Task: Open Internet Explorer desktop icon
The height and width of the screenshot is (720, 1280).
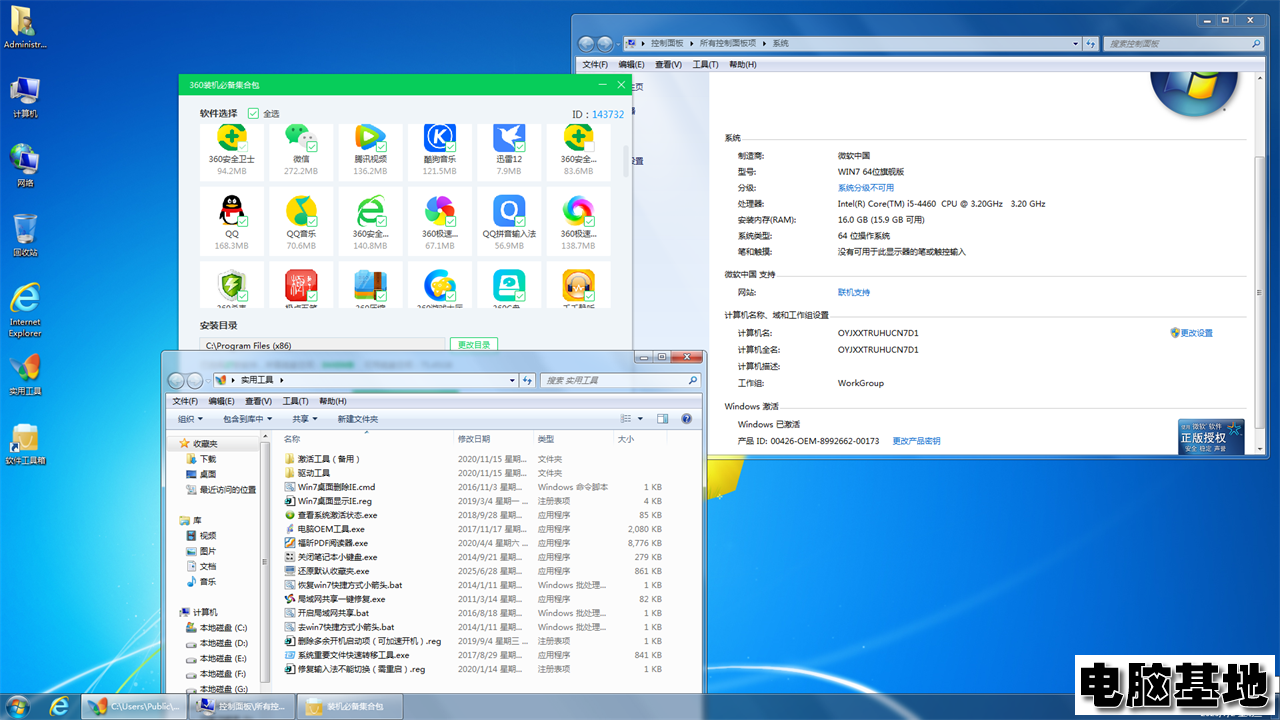Action: pos(25,310)
